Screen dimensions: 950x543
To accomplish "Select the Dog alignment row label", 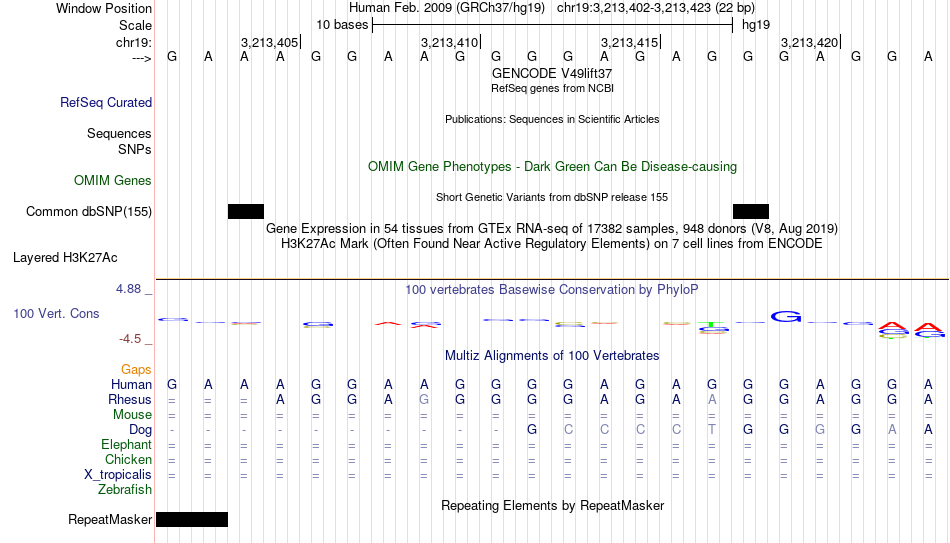I will tap(140, 430).
